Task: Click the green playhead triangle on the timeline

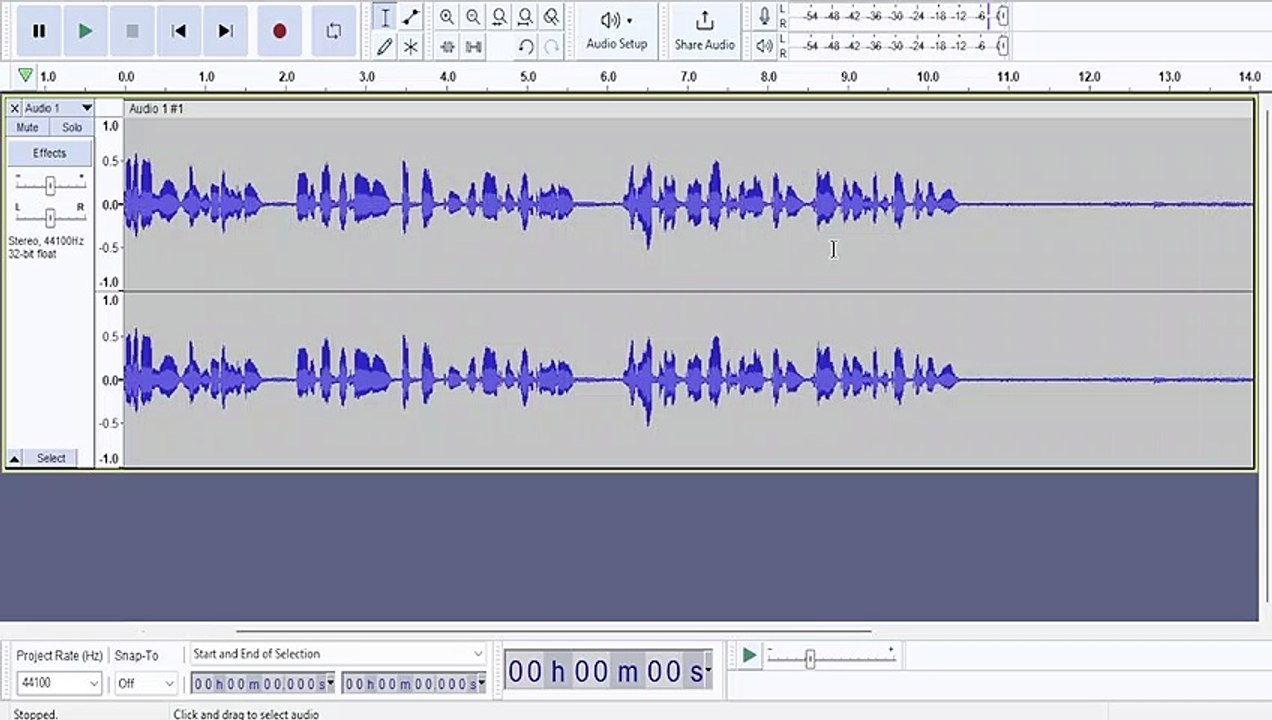Action: (25, 76)
